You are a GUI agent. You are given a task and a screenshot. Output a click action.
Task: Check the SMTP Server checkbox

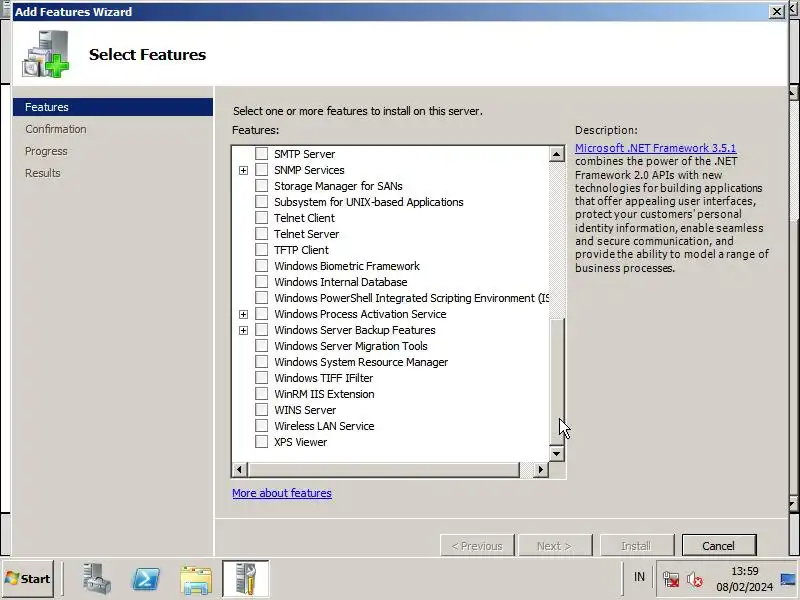261,154
